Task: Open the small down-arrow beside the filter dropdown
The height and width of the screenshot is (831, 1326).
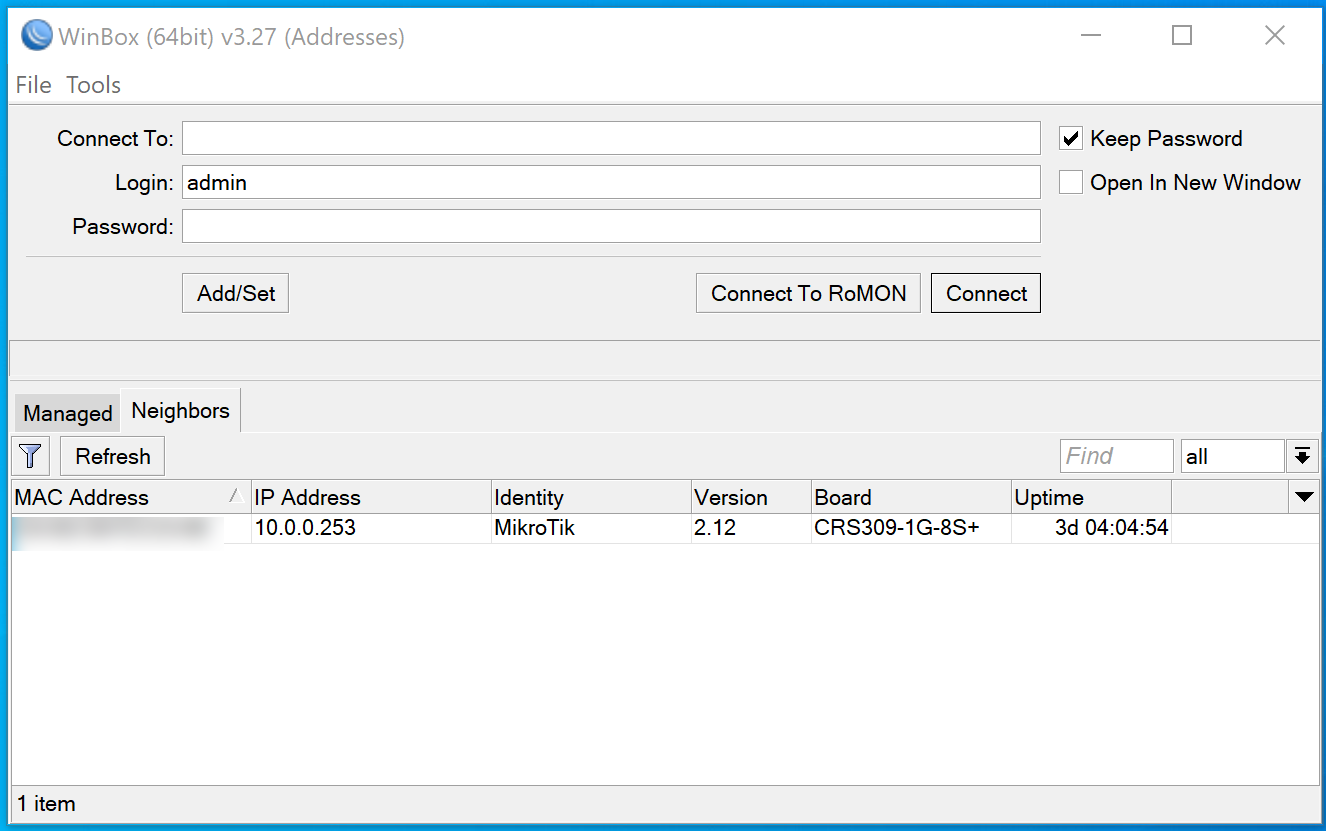Action: [x=1303, y=455]
